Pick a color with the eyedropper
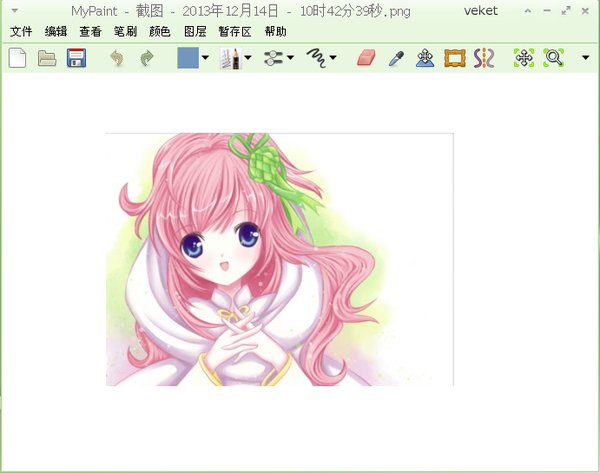The width and height of the screenshot is (600, 473). pos(396,59)
